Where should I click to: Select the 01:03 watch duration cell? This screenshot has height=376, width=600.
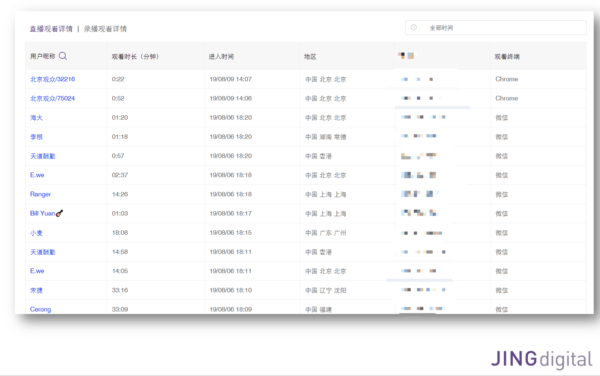pyautogui.click(x=120, y=213)
